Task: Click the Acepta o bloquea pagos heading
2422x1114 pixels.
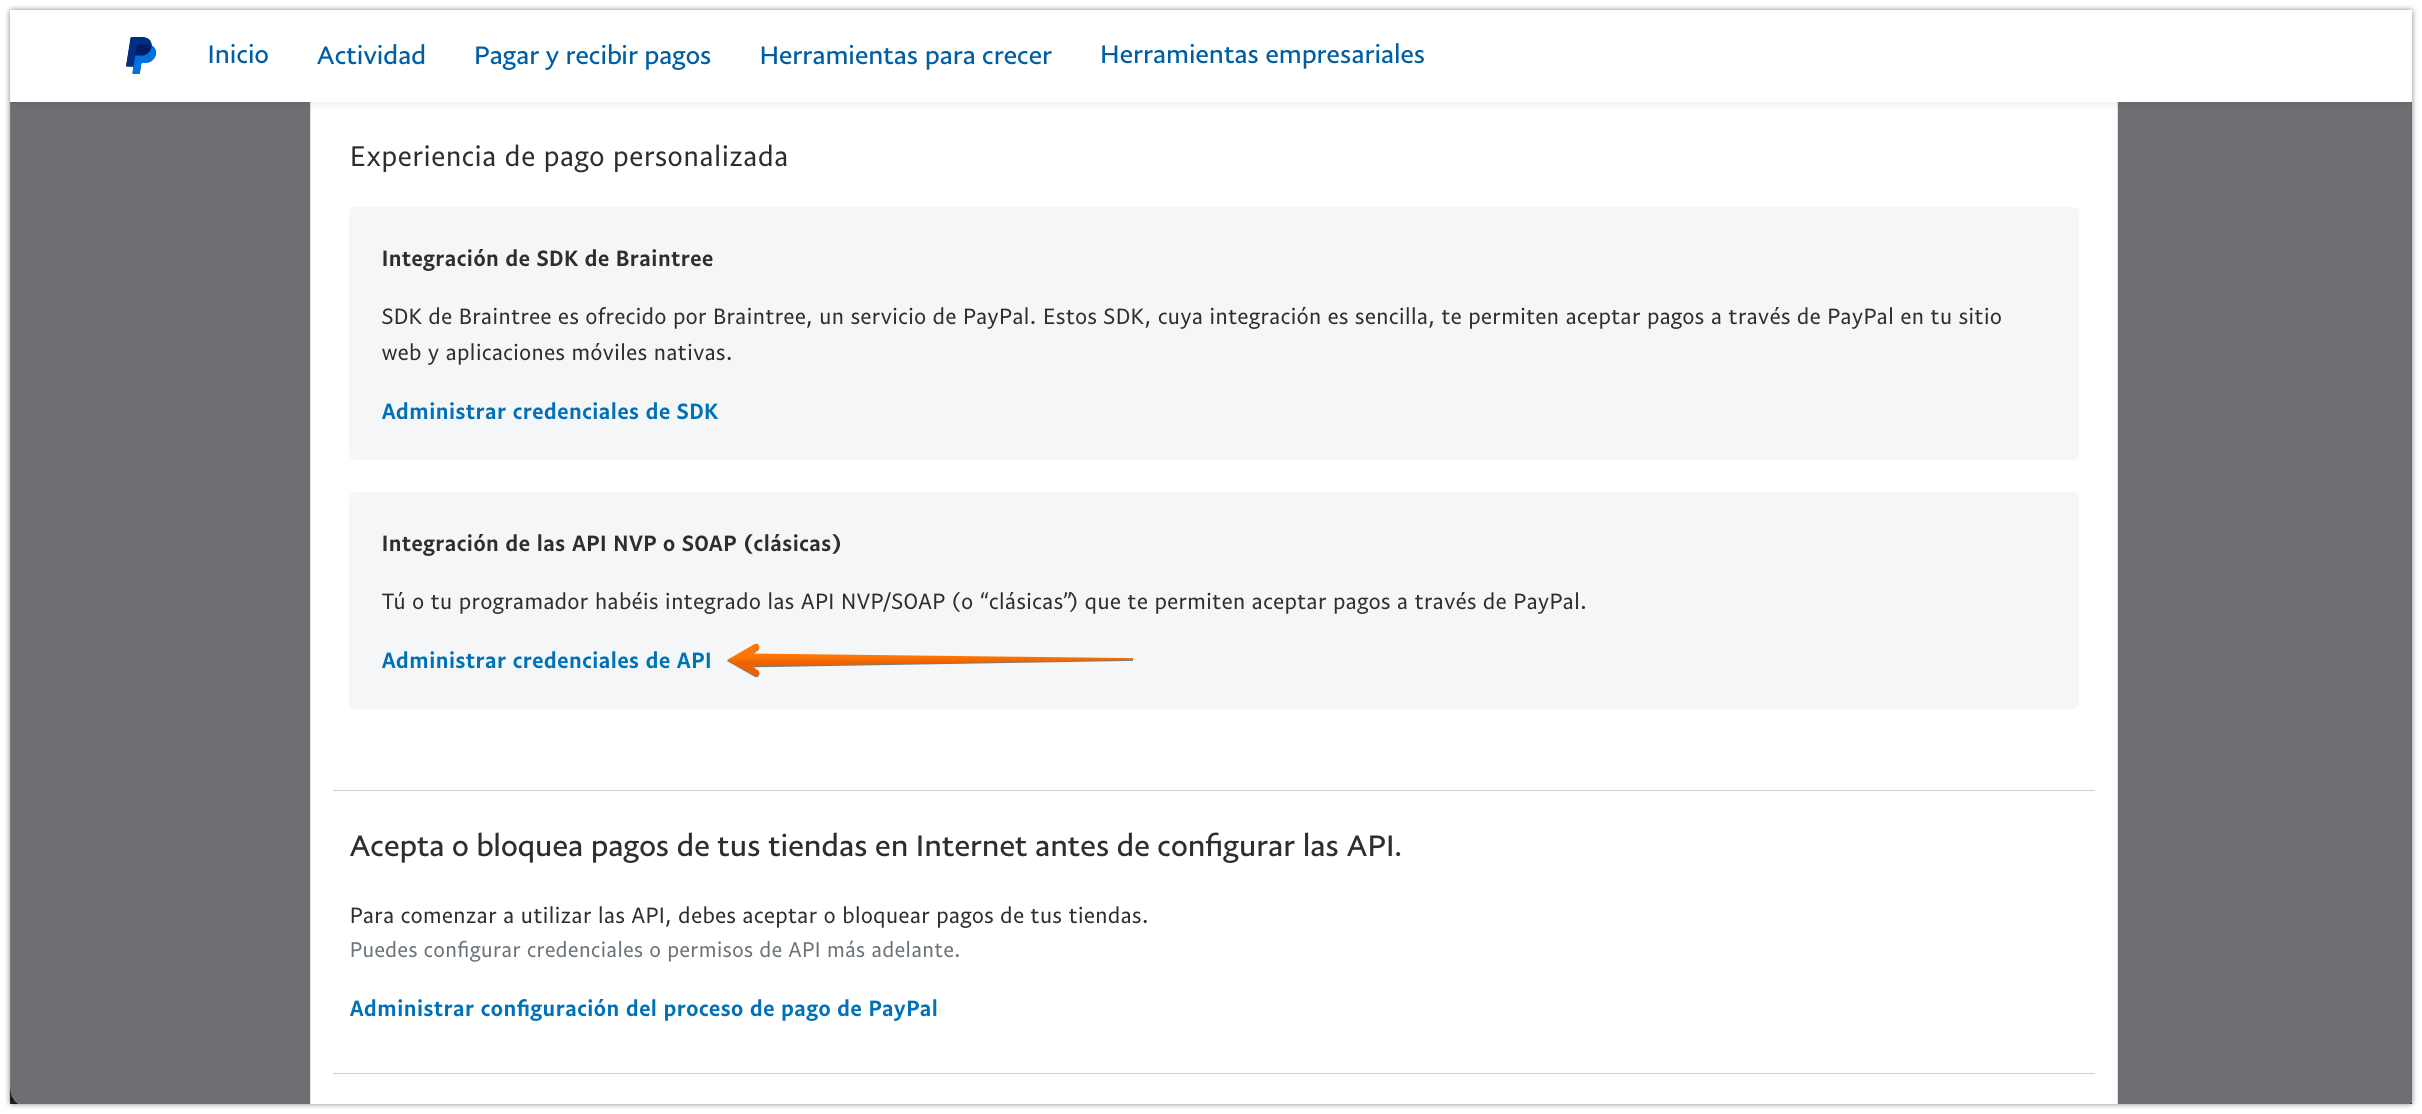Action: pos(875,846)
